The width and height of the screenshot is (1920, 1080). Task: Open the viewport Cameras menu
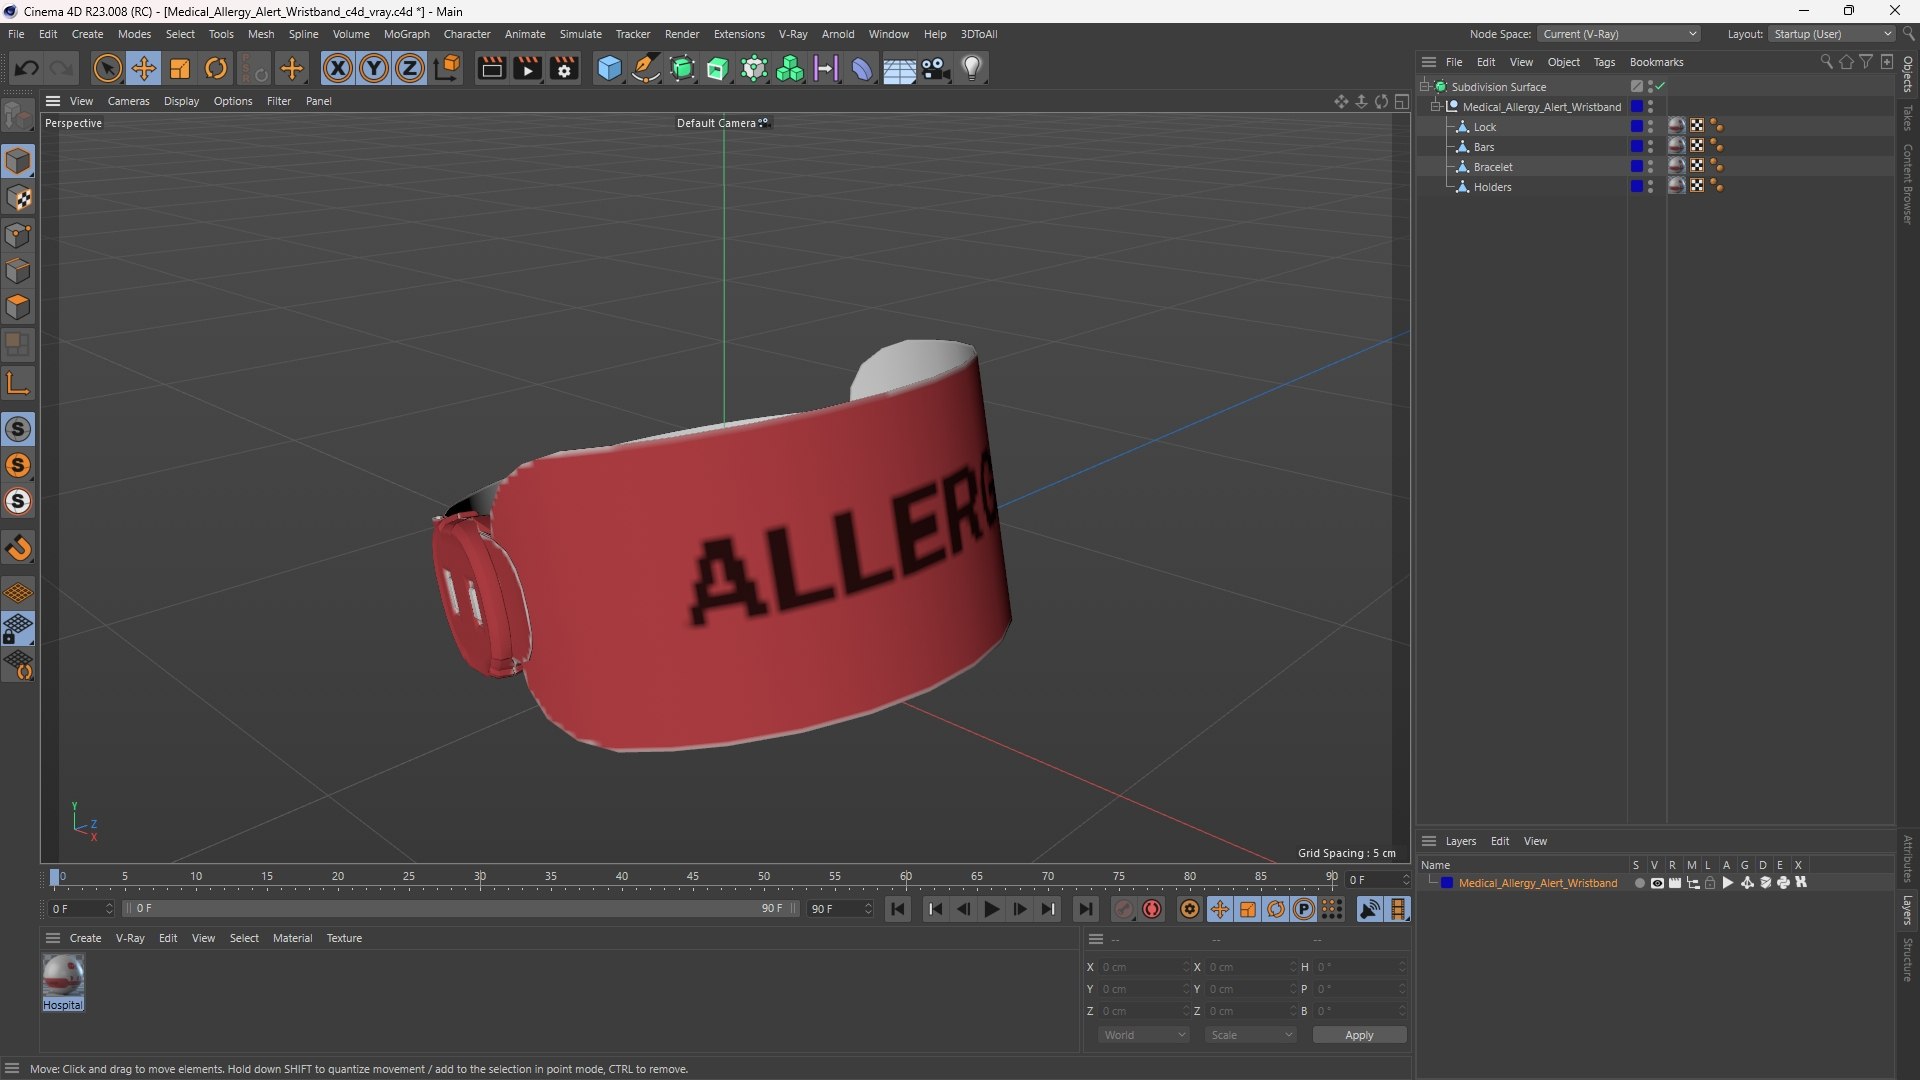[x=128, y=101]
